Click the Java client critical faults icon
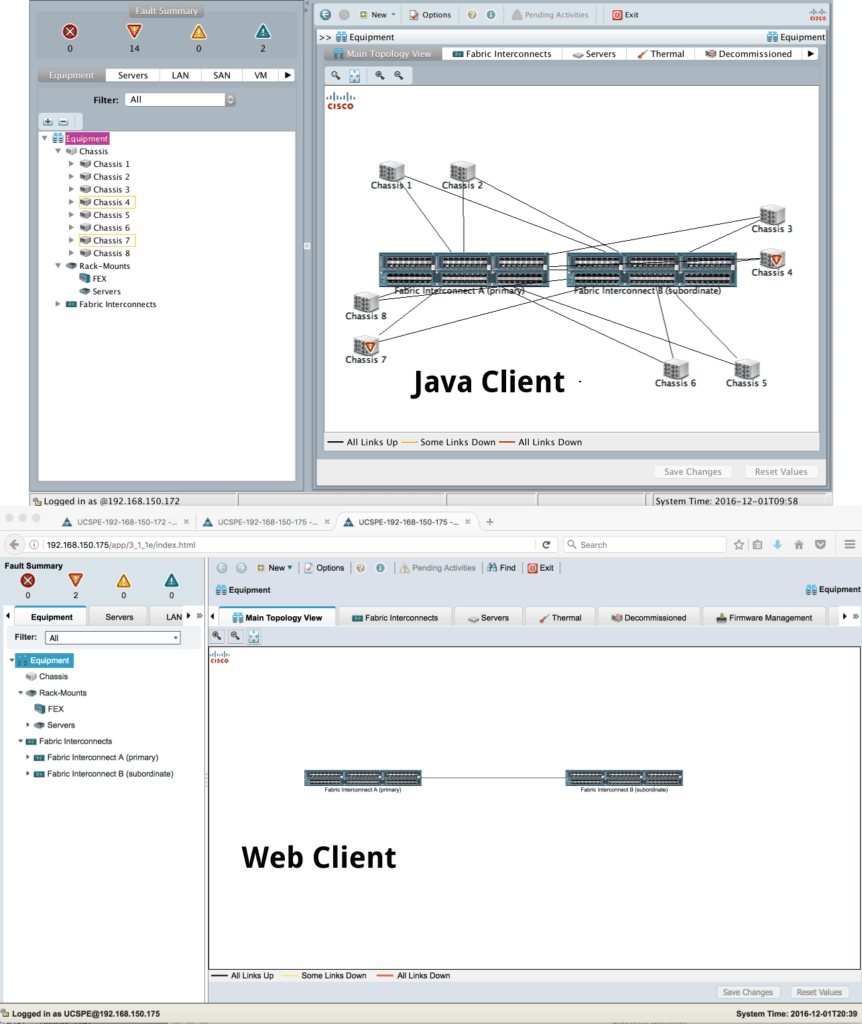Viewport: 862px width, 1024px height. click(x=70, y=31)
